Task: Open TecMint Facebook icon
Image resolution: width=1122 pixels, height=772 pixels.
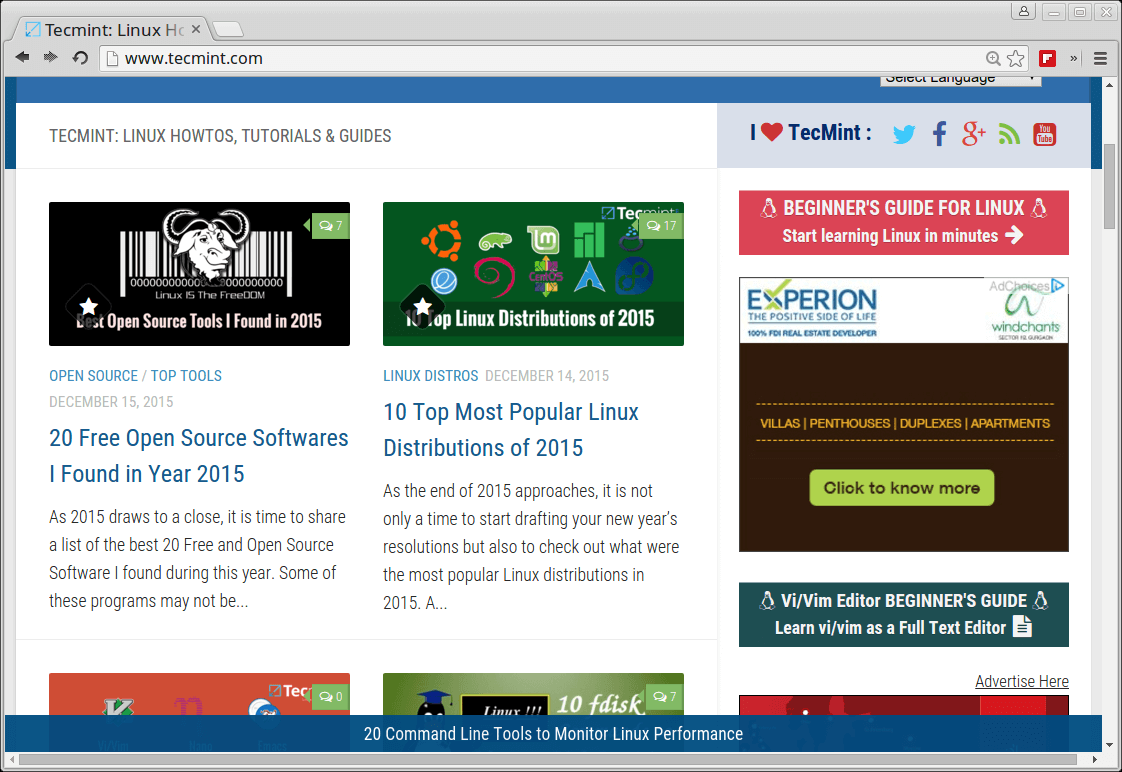Action: pos(940,134)
